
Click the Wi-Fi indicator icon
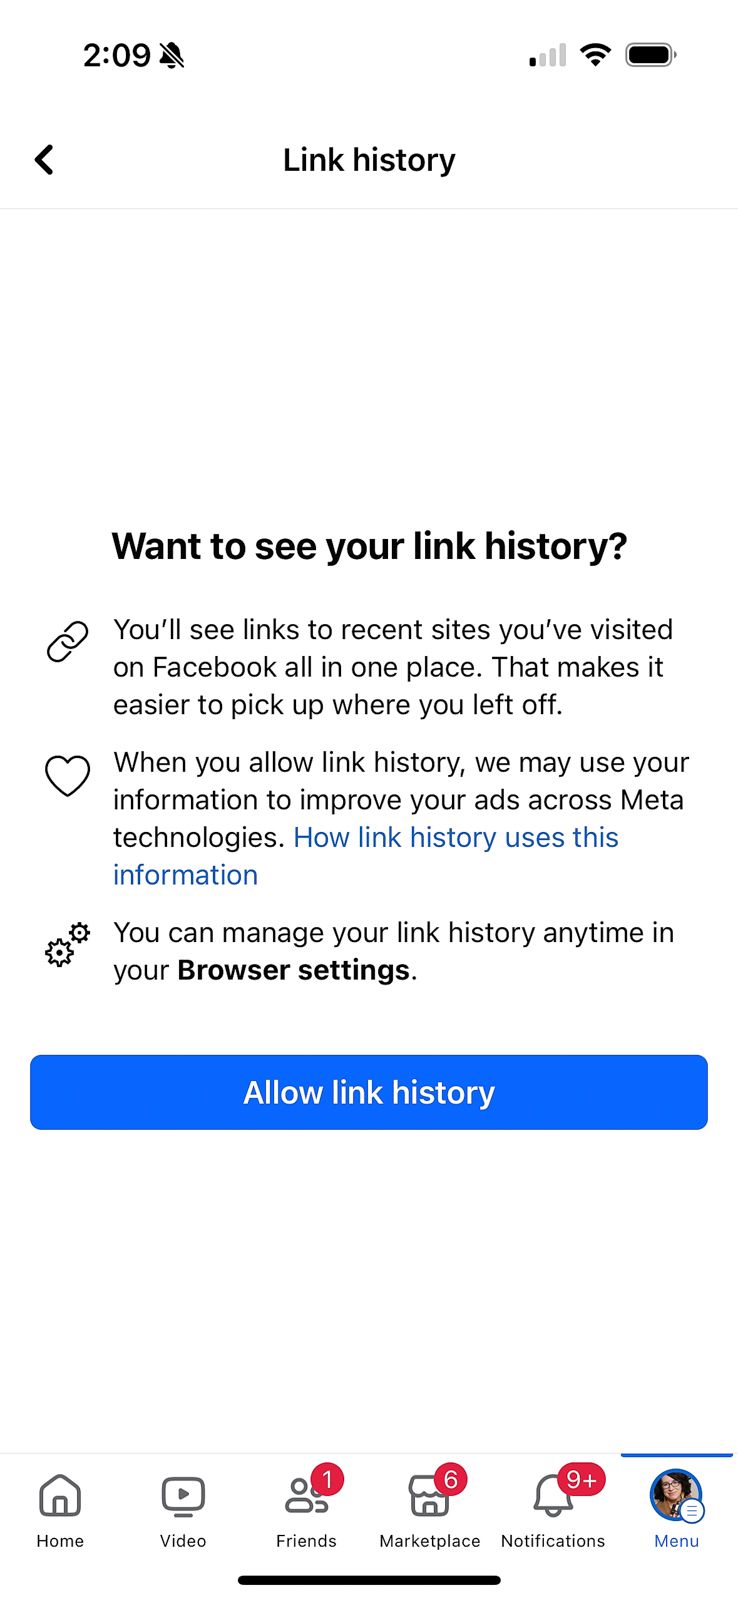click(x=595, y=55)
